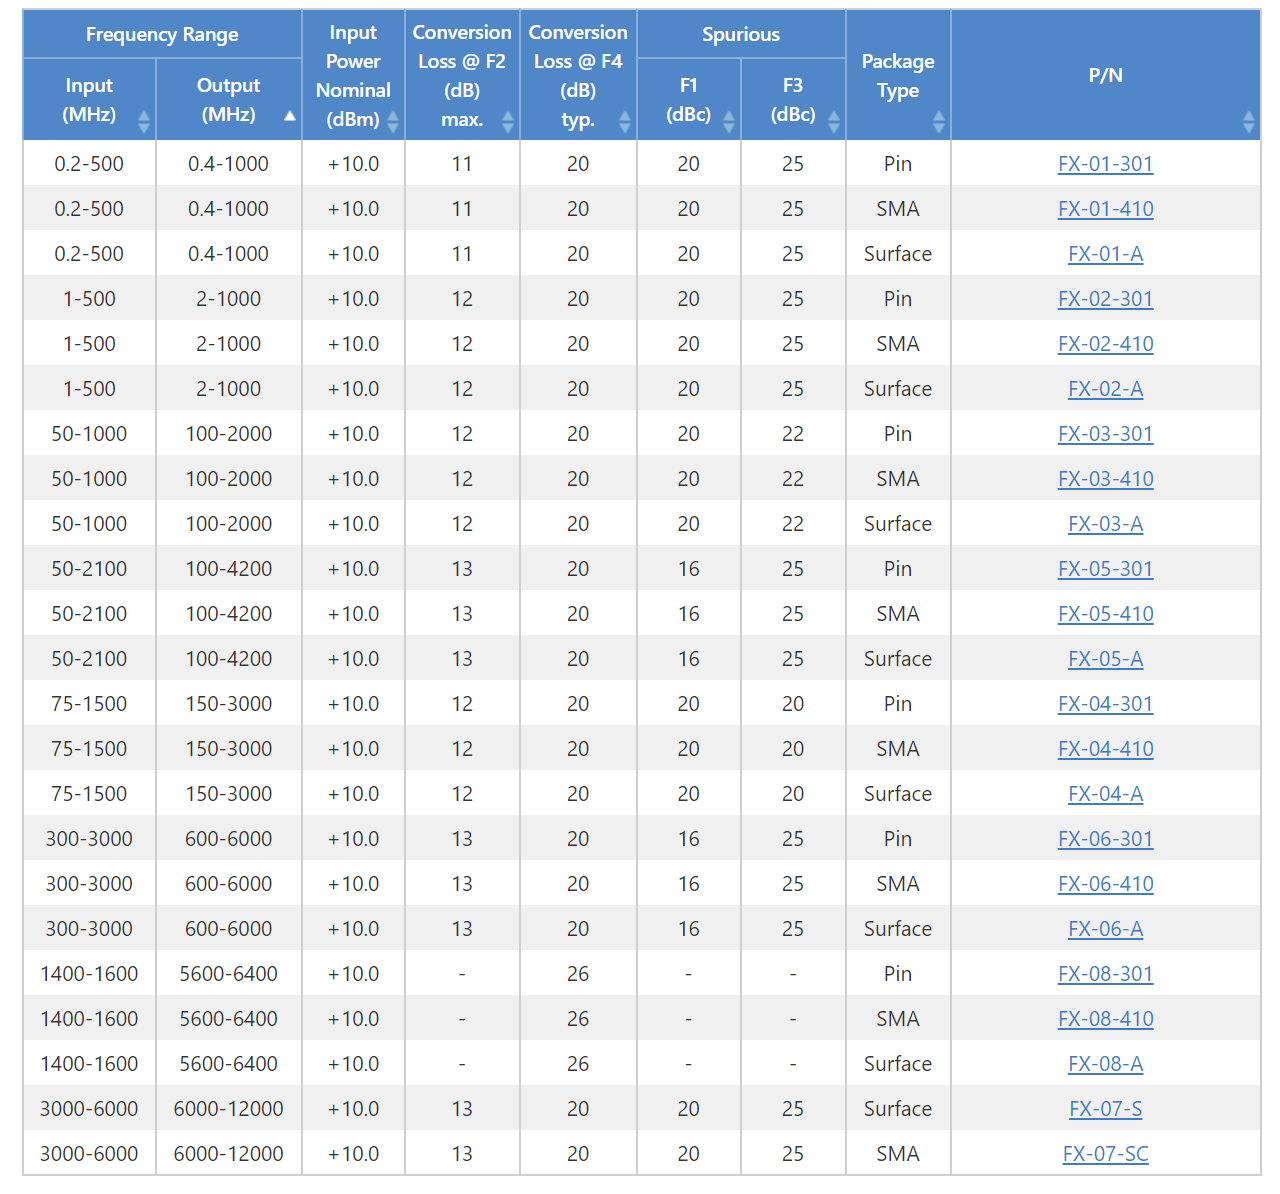
Task: Open the FX-03-A part link
Action: (x=1105, y=524)
